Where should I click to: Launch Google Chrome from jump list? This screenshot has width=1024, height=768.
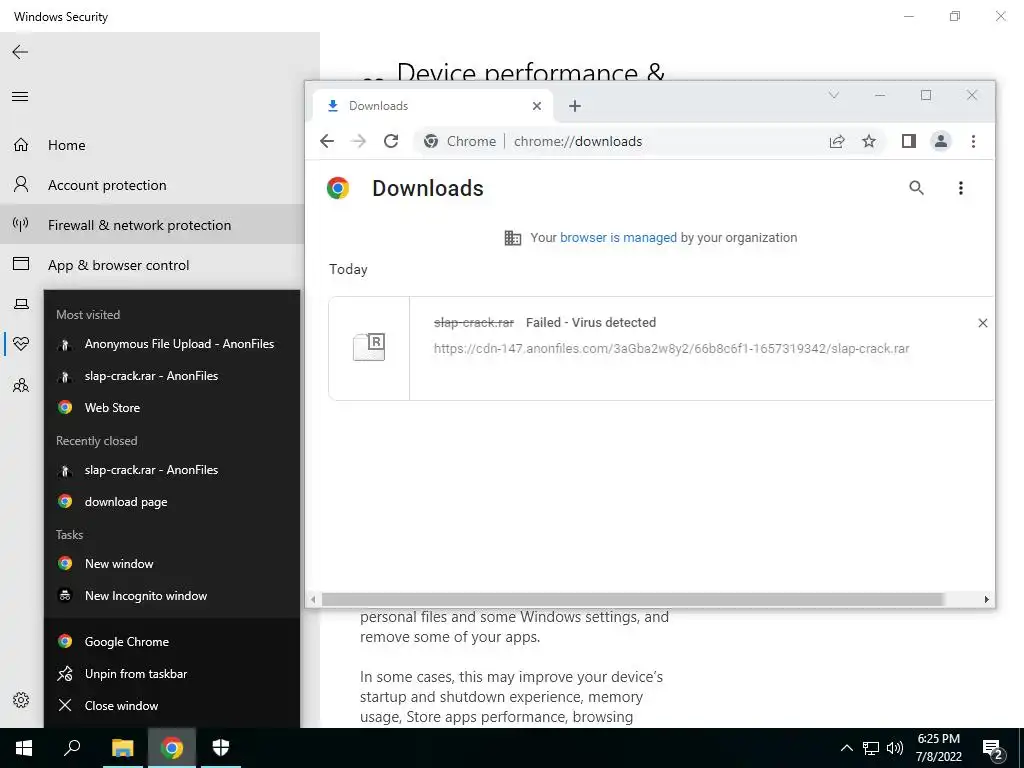pos(172,641)
